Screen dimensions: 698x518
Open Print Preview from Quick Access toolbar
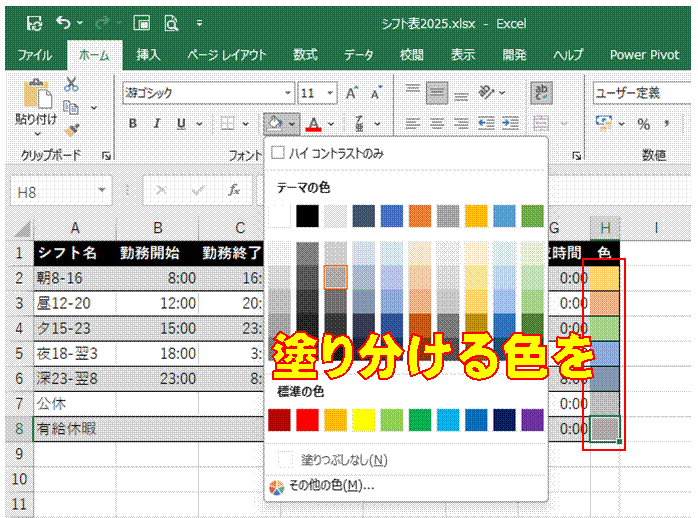(x=171, y=23)
